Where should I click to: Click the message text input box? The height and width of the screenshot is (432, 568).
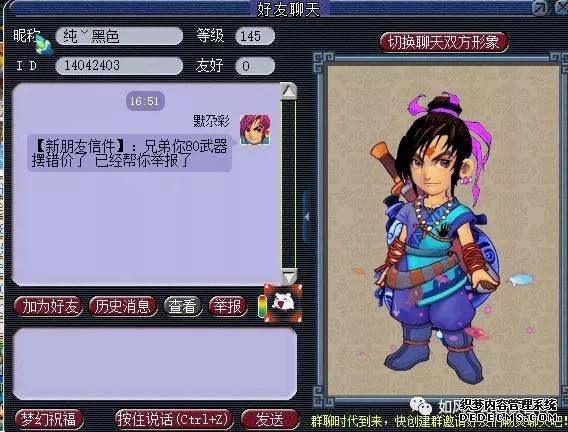point(155,364)
